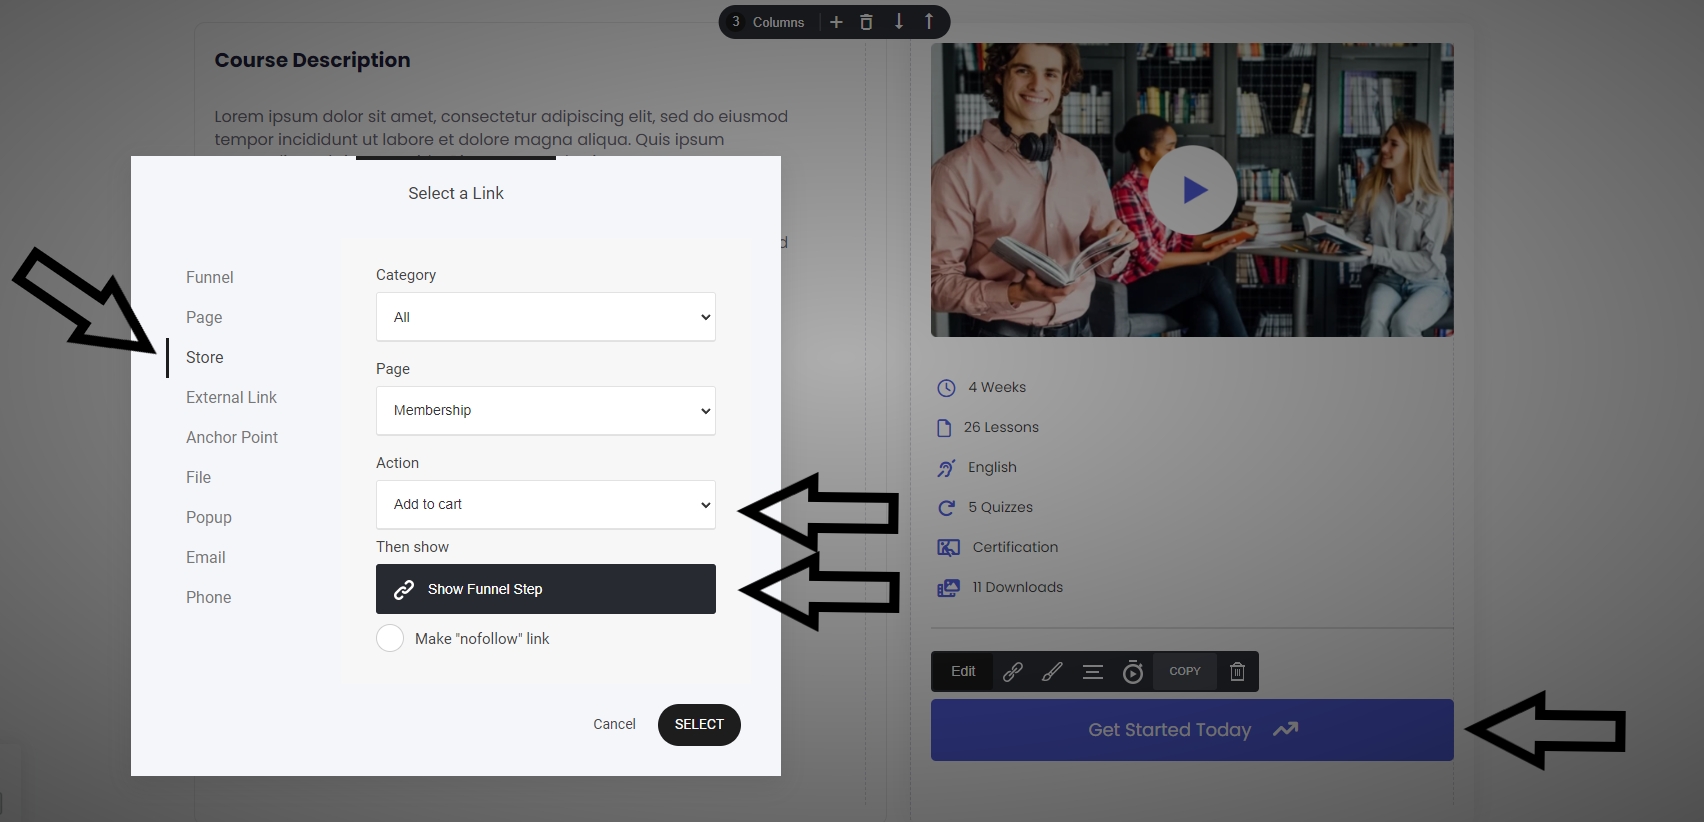Play the course preview video

(x=1192, y=190)
